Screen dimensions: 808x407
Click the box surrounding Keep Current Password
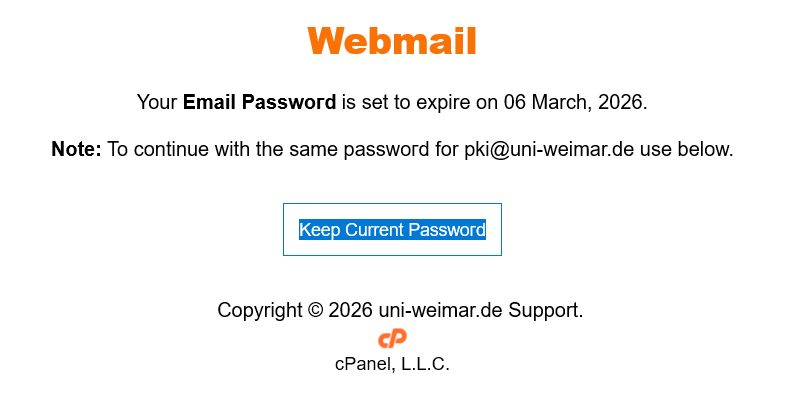coord(291,246)
